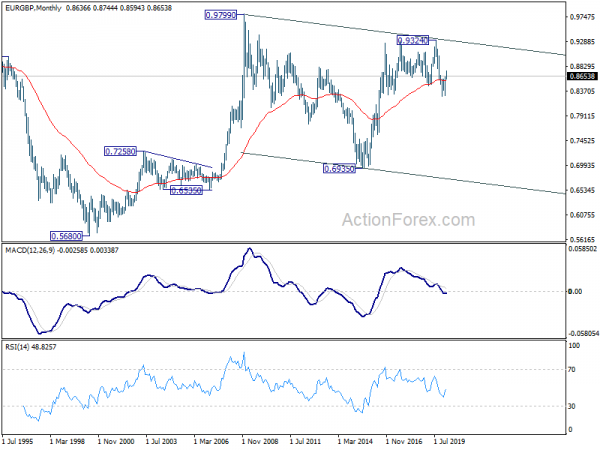
Task: Click the RSI 70 level label
Action: coord(572,370)
